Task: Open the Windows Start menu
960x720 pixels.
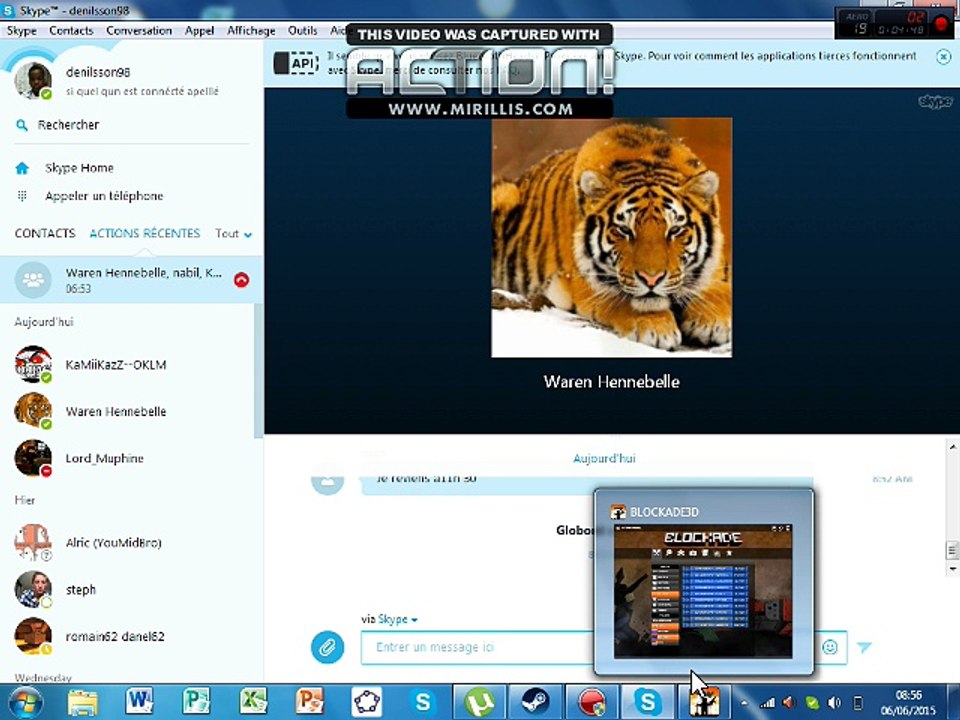Action: [x=25, y=702]
